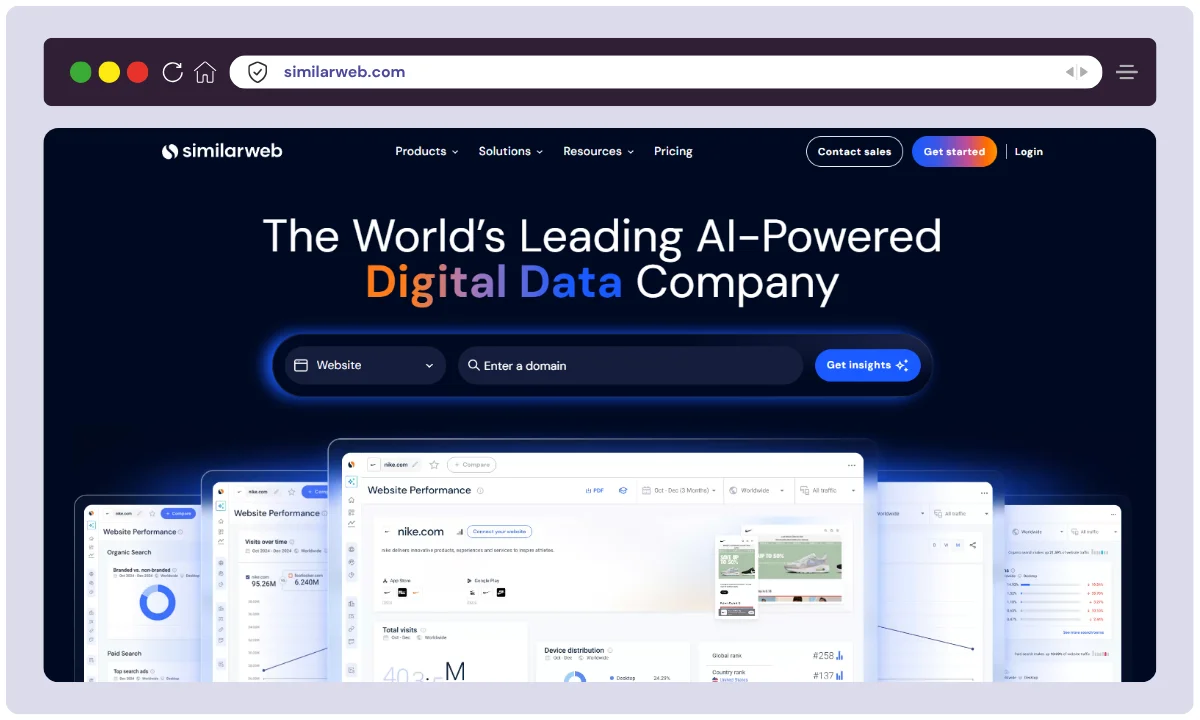Open the Resources menu
The height and width of the screenshot is (720, 1200).
coord(599,152)
